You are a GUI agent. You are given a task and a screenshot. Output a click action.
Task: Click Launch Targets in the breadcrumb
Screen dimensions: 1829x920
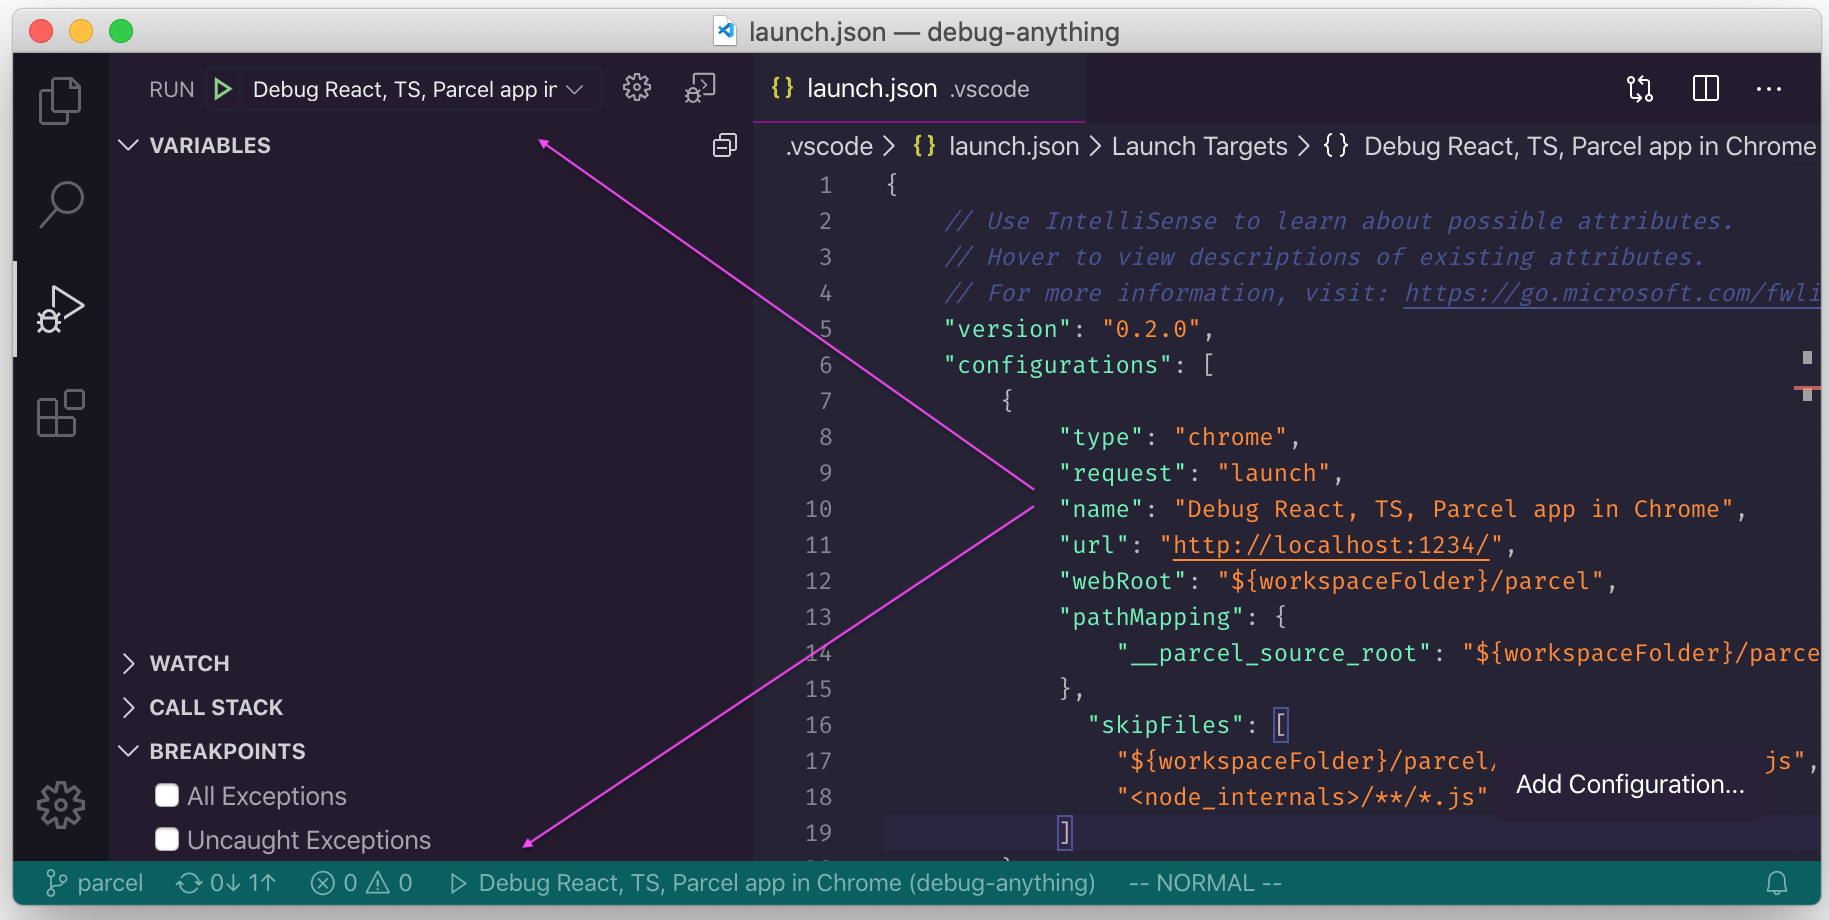tap(1199, 146)
